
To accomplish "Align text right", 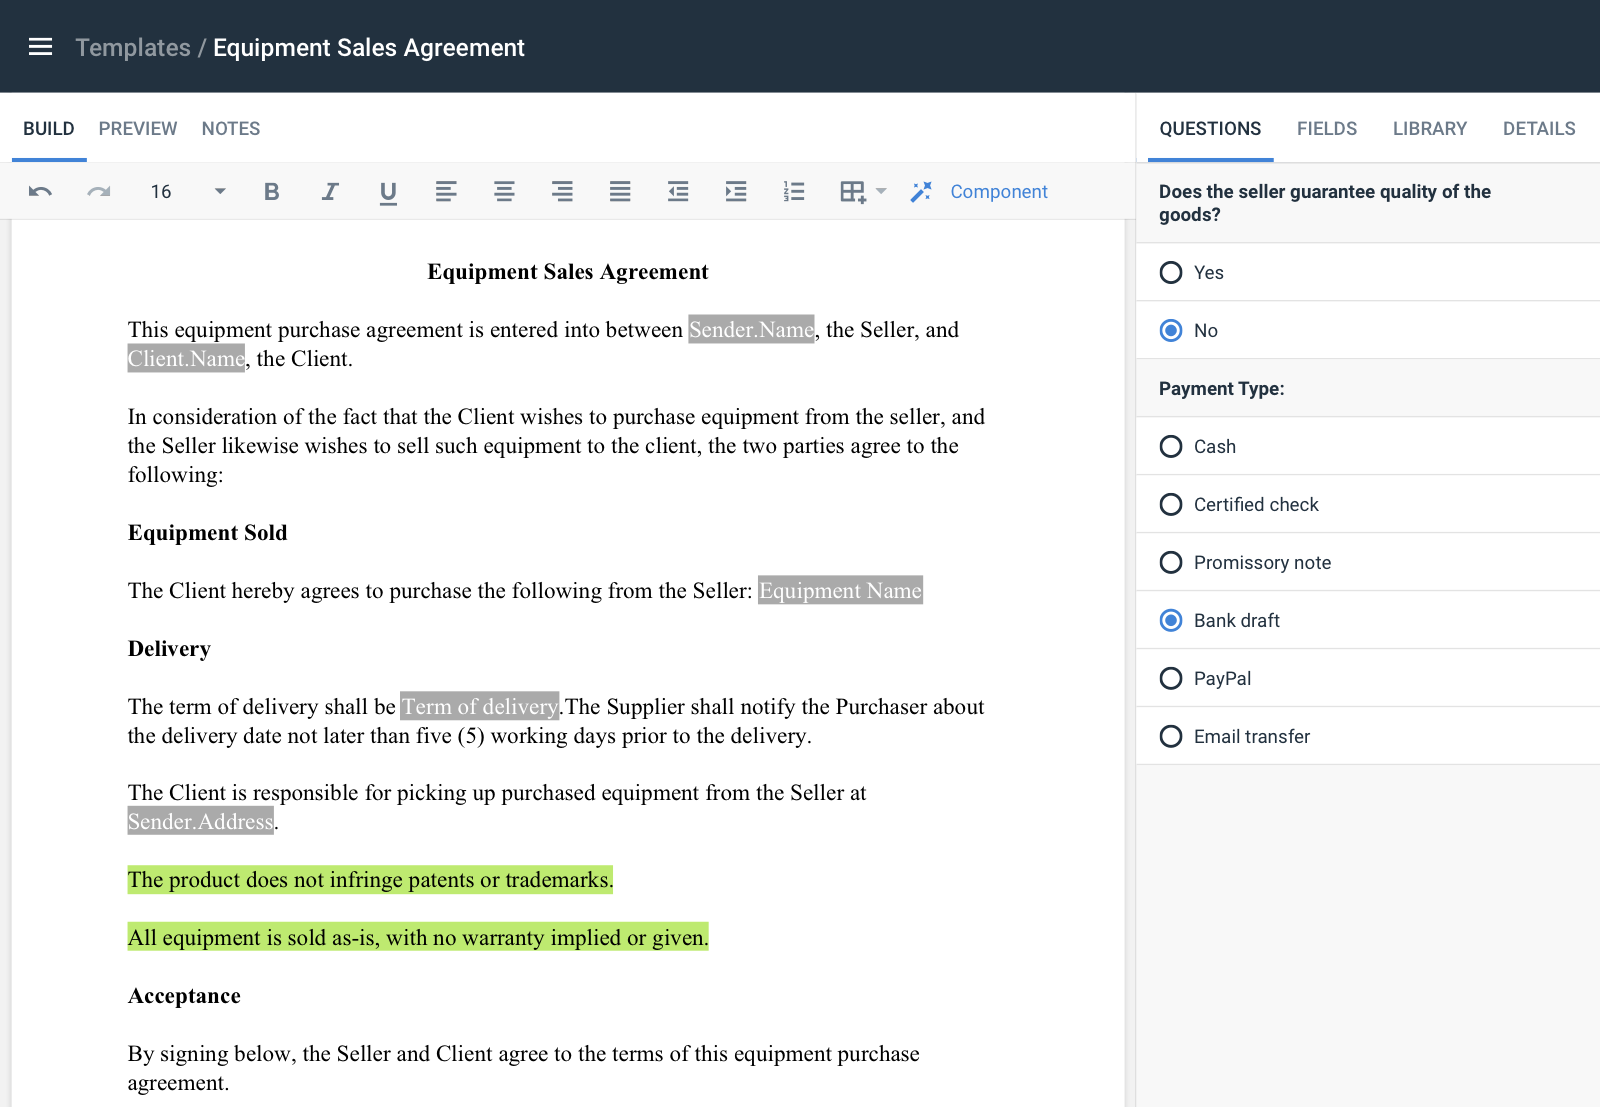I will tap(562, 191).
